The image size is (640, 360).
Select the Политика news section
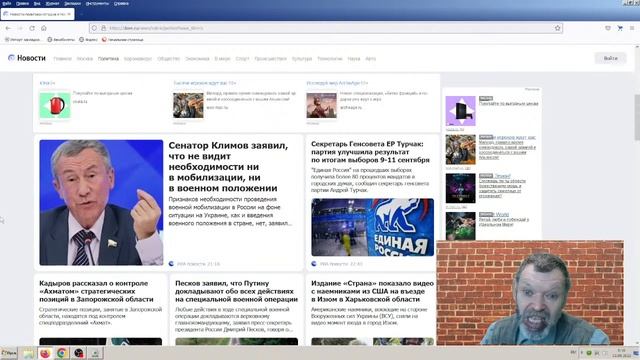coord(108,59)
